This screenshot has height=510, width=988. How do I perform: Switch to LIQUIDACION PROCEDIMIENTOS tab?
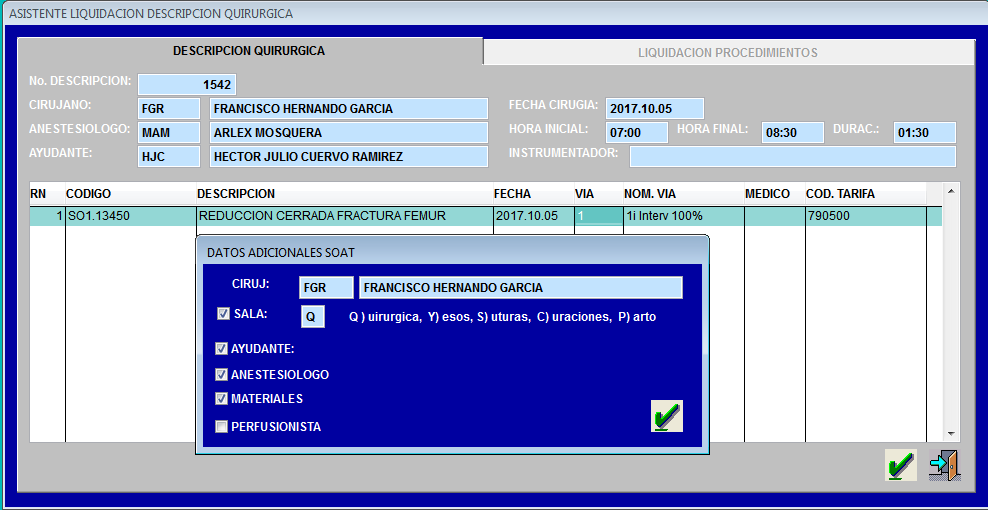click(728, 52)
